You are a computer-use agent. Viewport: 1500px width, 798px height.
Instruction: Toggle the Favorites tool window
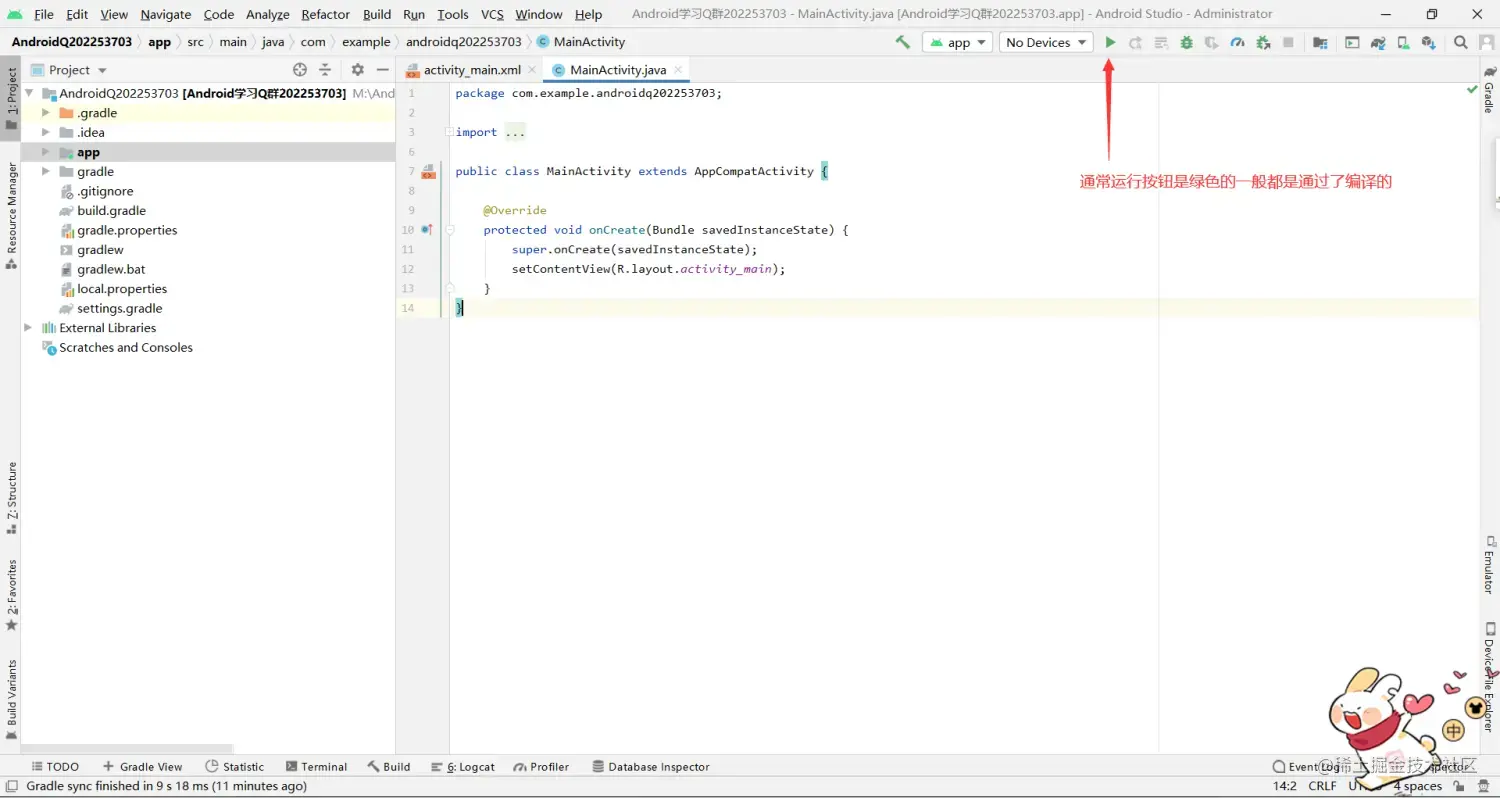click(x=11, y=596)
